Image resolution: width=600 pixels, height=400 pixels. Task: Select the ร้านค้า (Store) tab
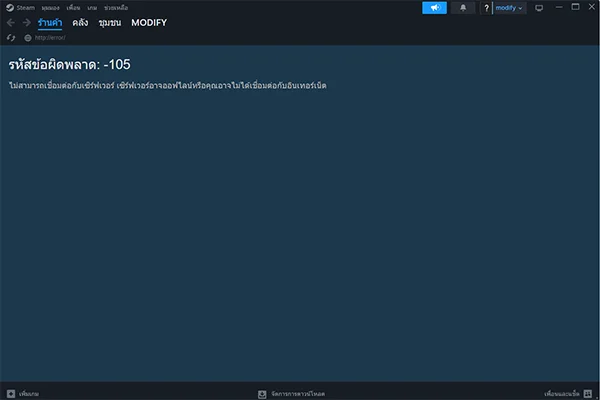50,22
